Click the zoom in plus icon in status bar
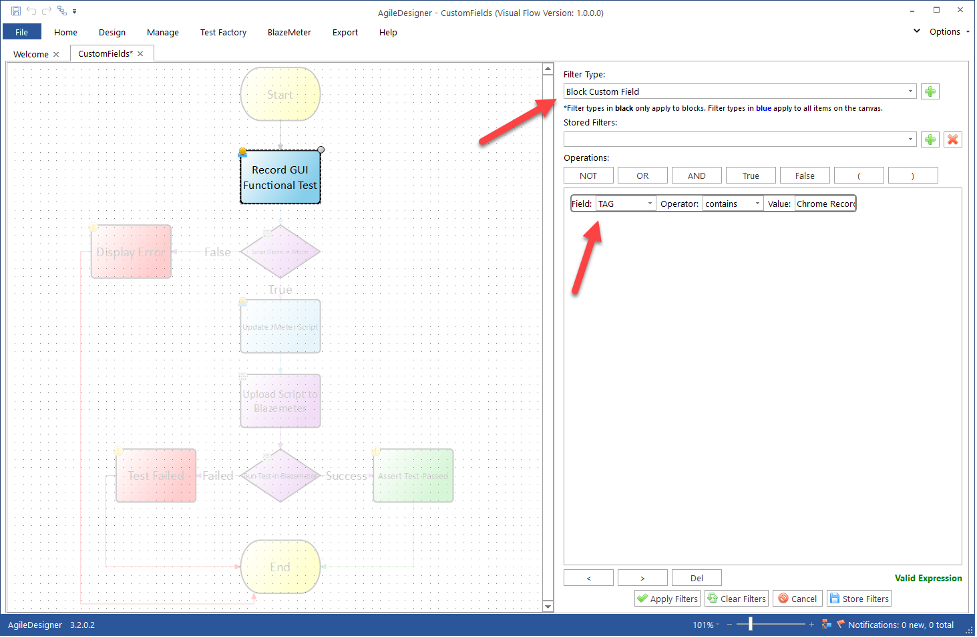 tap(811, 624)
